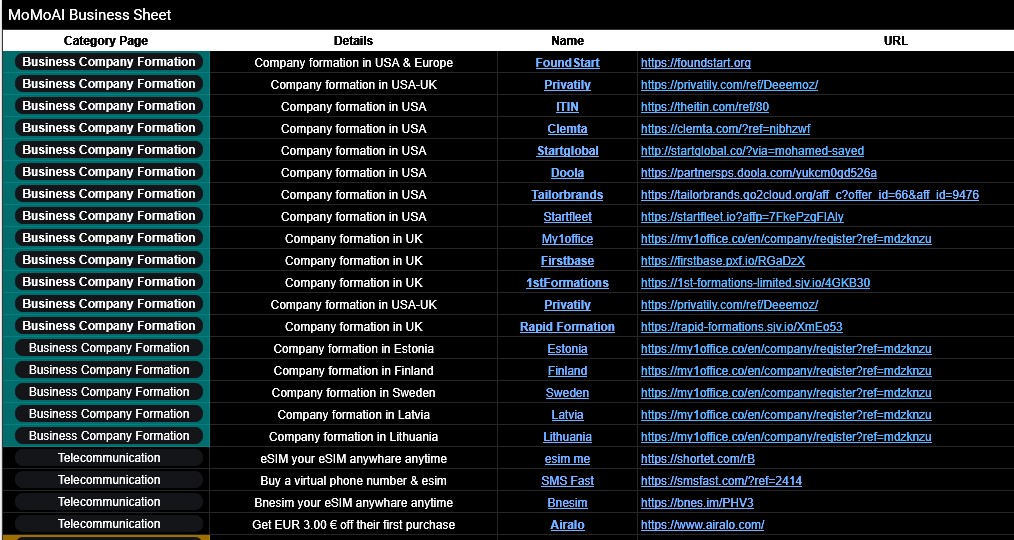The height and width of the screenshot is (540, 1014).
Task: Select the Category Page column header
Action: [106, 41]
